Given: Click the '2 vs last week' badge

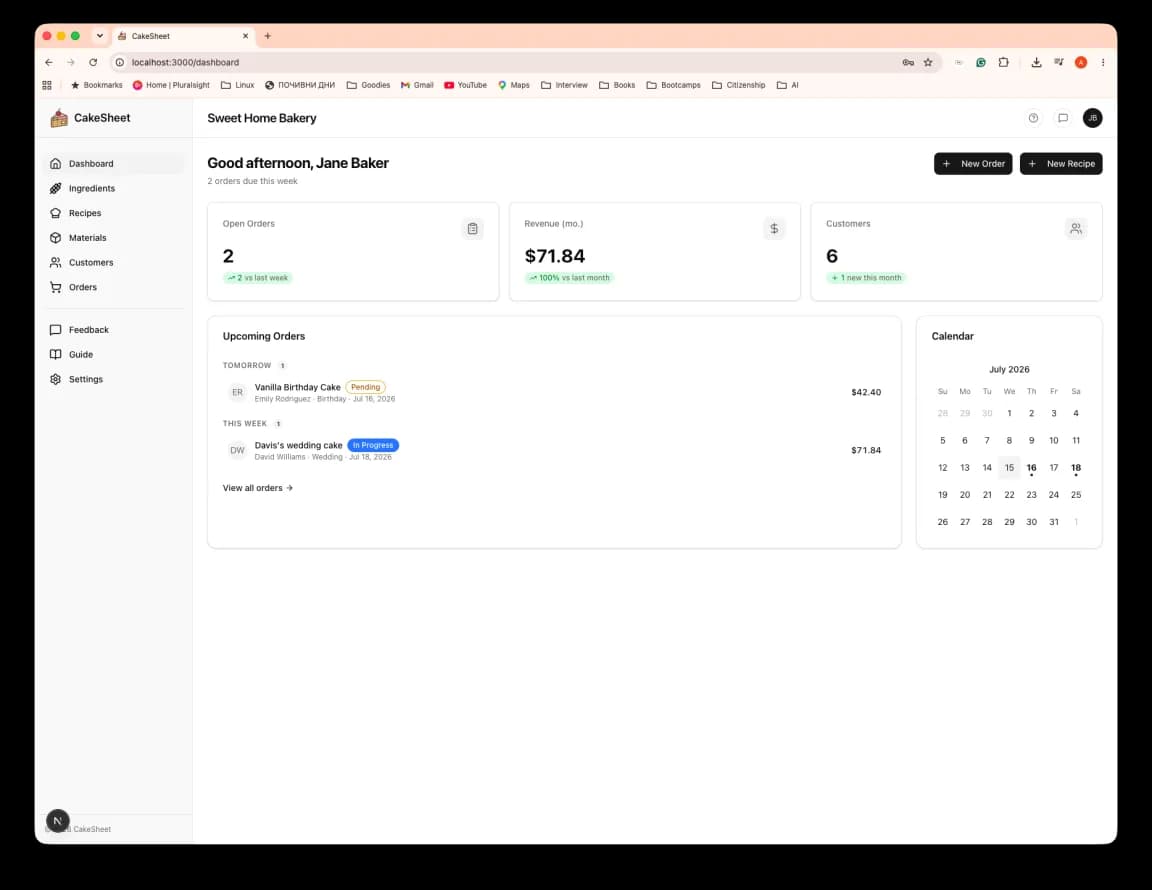Looking at the screenshot, I should [257, 278].
